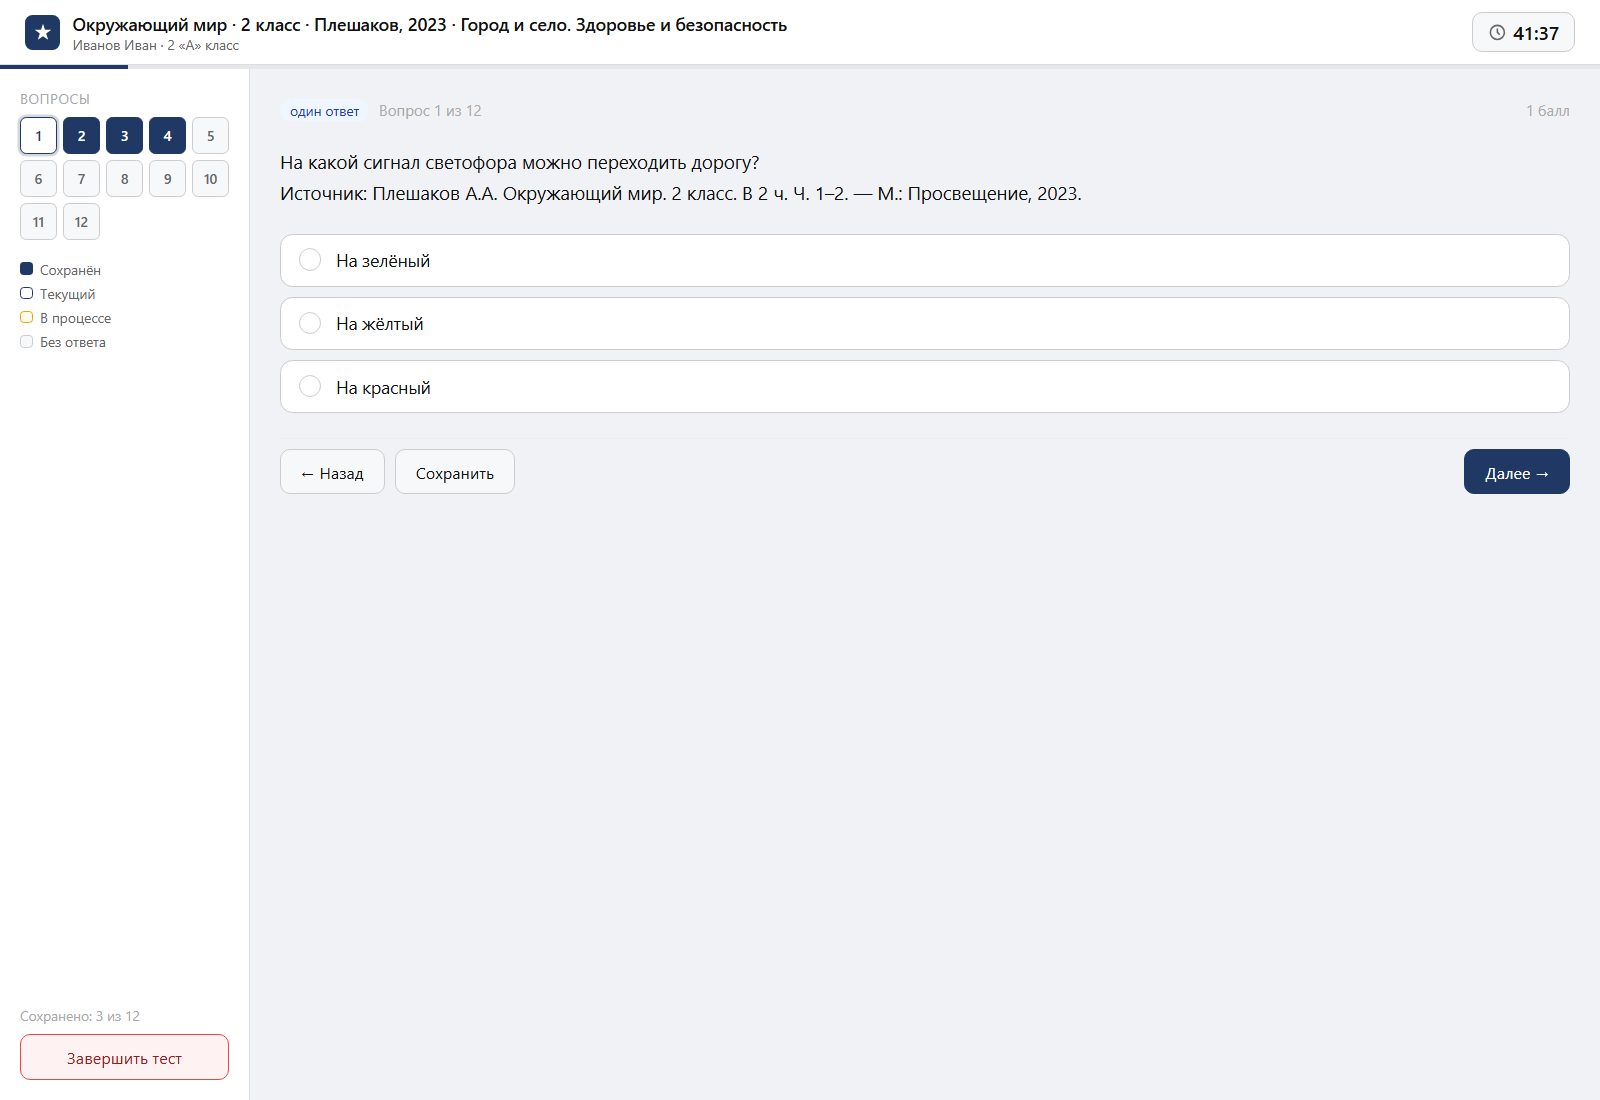The width and height of the screenshot is (1600, 1100).
Task: Click the «один ответ» tag
Action: (324, 111)
